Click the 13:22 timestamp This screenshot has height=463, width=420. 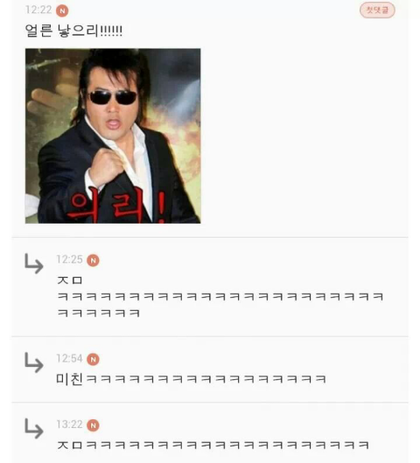(69, 424)
